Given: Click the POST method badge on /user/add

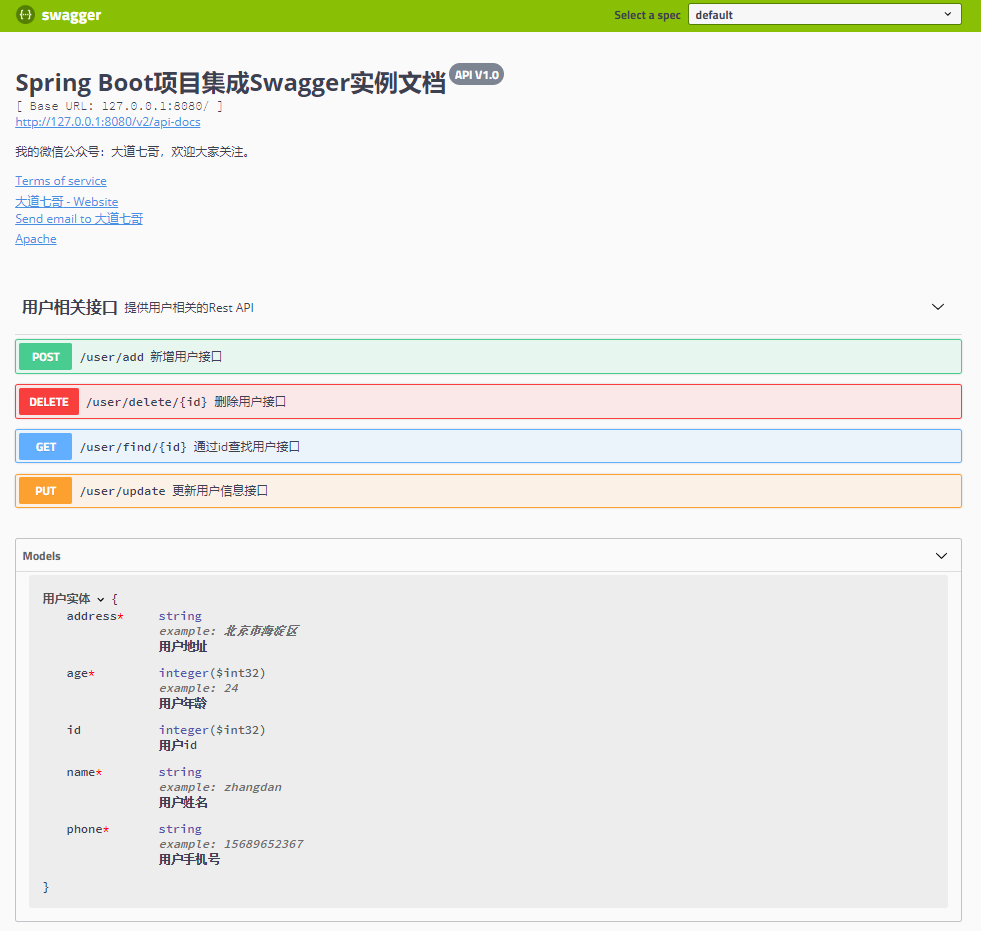Looking at the screenshot, I should [44, 356].
